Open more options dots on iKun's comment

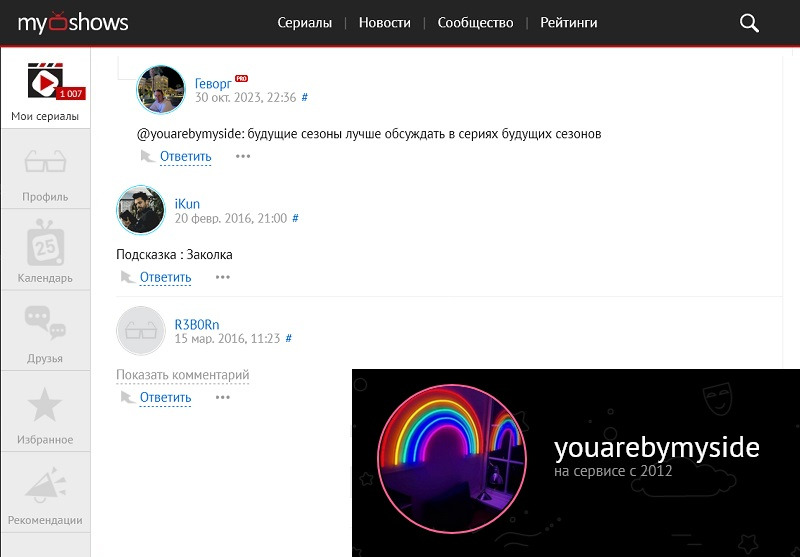[223, 277]
